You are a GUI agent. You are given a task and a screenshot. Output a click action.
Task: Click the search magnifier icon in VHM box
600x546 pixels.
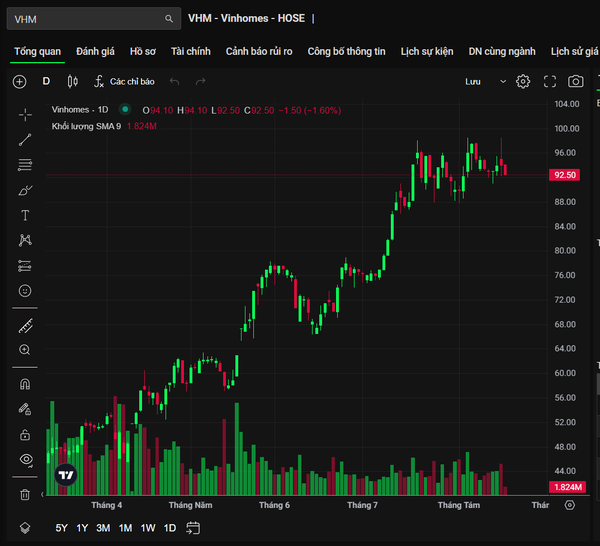(168, 19)
